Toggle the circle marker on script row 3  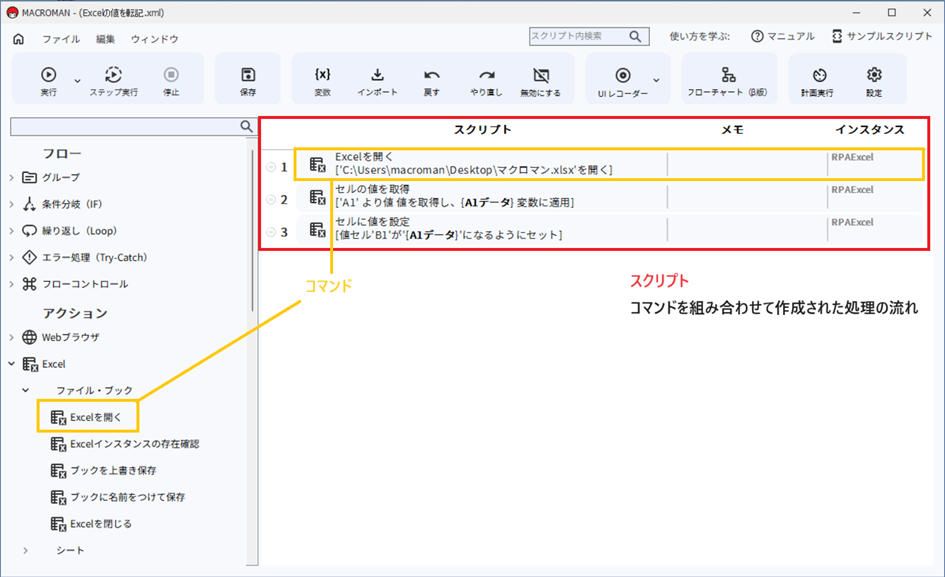click(271, 232)
